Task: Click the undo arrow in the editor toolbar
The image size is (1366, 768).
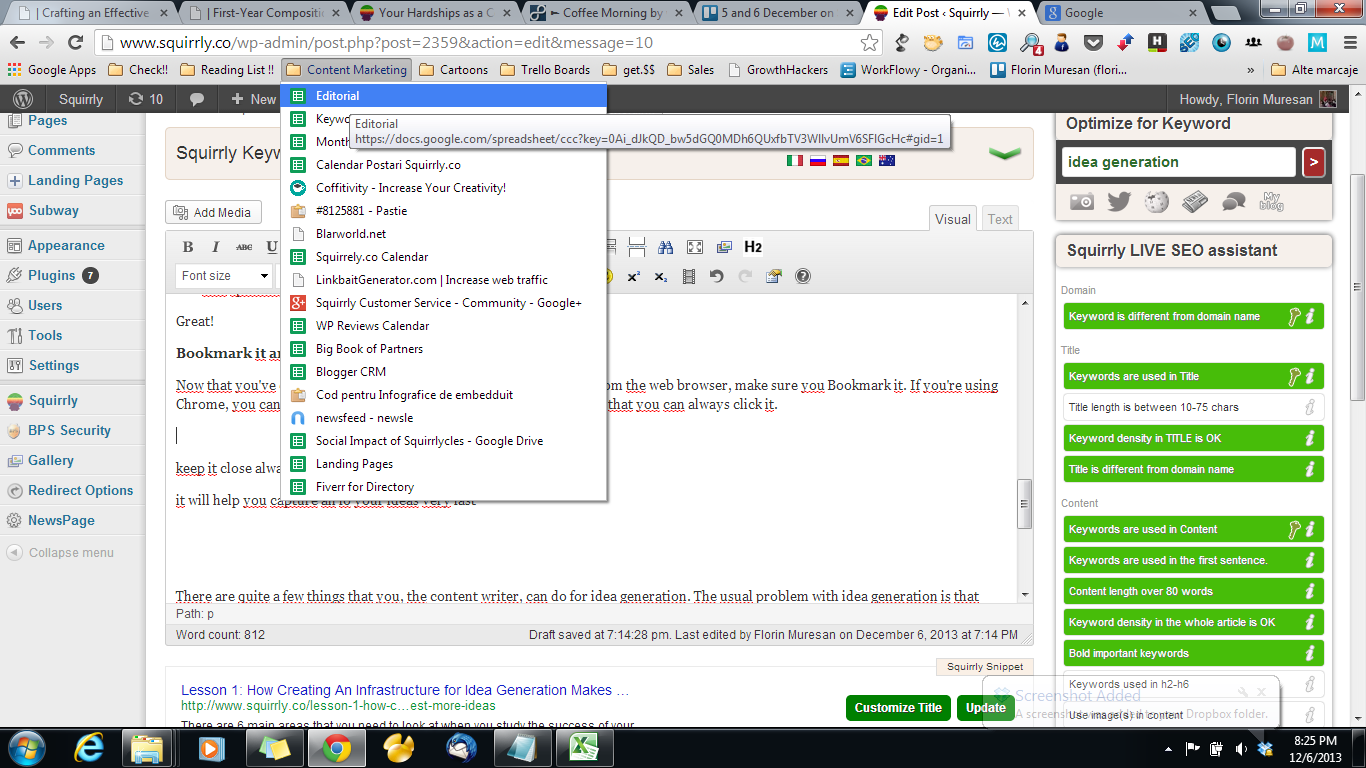Action: [716, 276]
